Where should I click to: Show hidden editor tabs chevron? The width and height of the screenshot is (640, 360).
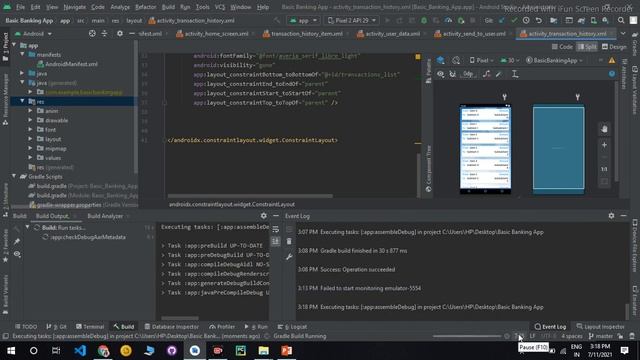623,34
